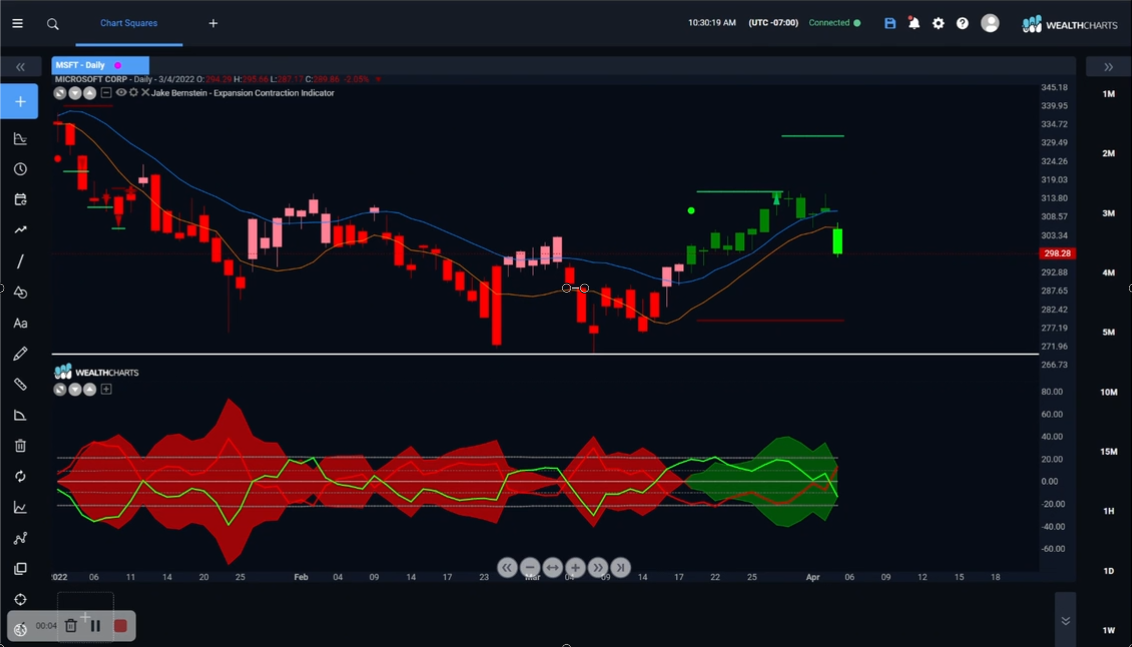Click the WealthCharts logo in top bar
Image resolution: width=1132 pixels, height=647 pixels.
click(1071, 24)
